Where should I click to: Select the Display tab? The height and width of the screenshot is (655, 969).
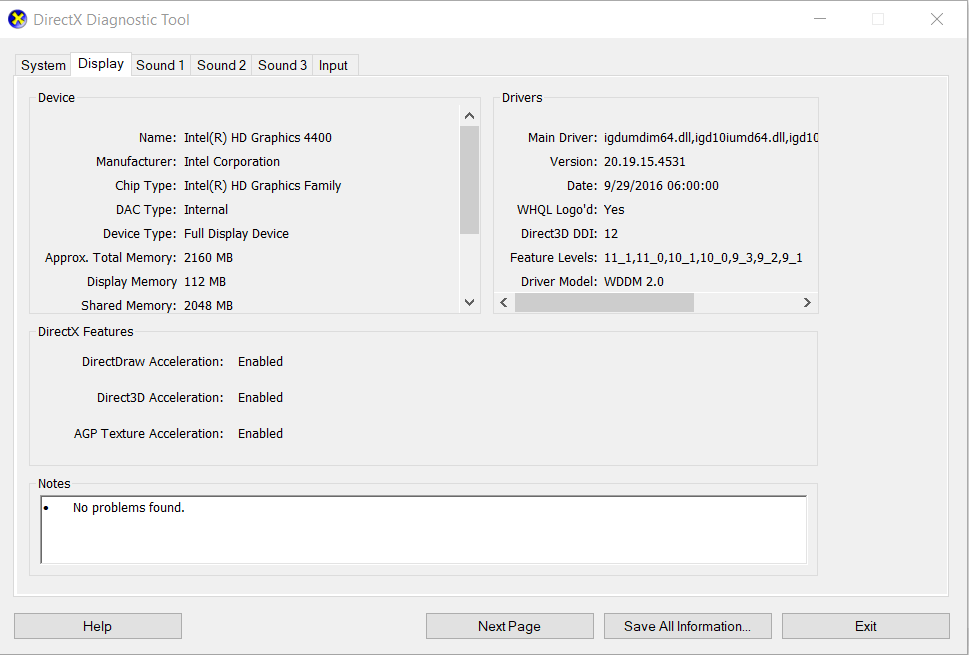tap(101, 64)
